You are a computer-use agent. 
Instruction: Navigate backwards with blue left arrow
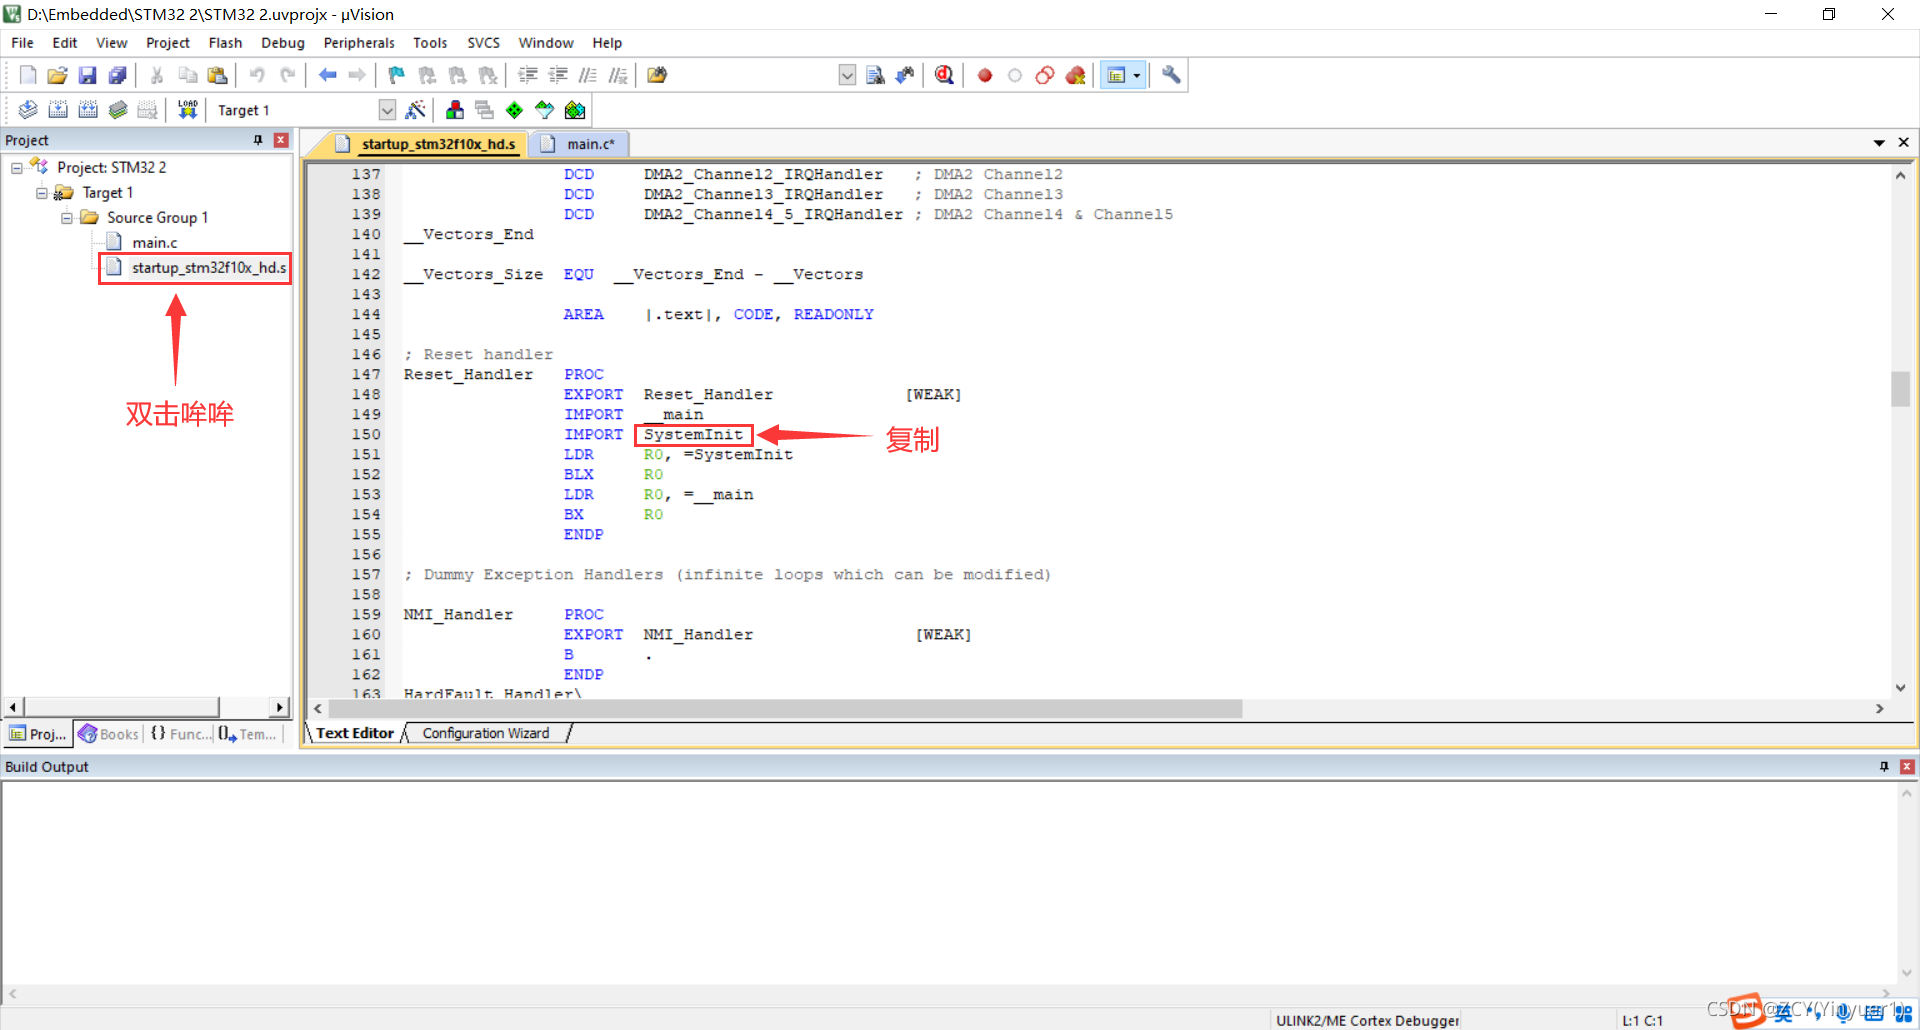pyautogui.click(x=327, y=75)
